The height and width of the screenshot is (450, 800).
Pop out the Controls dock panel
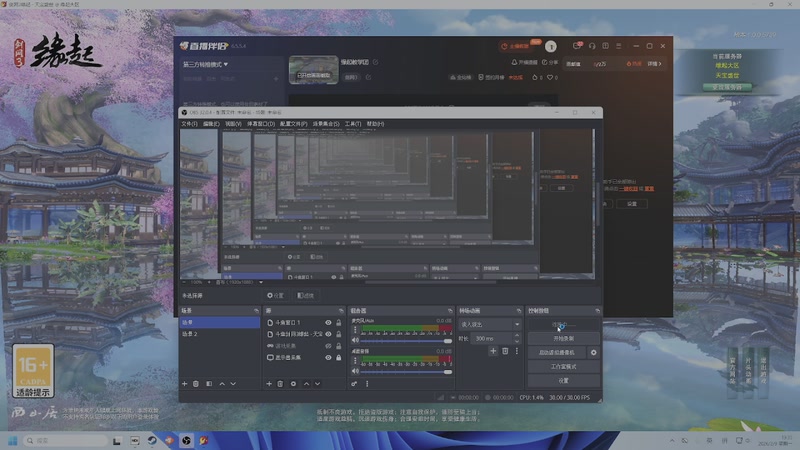[x=597, y=311]
